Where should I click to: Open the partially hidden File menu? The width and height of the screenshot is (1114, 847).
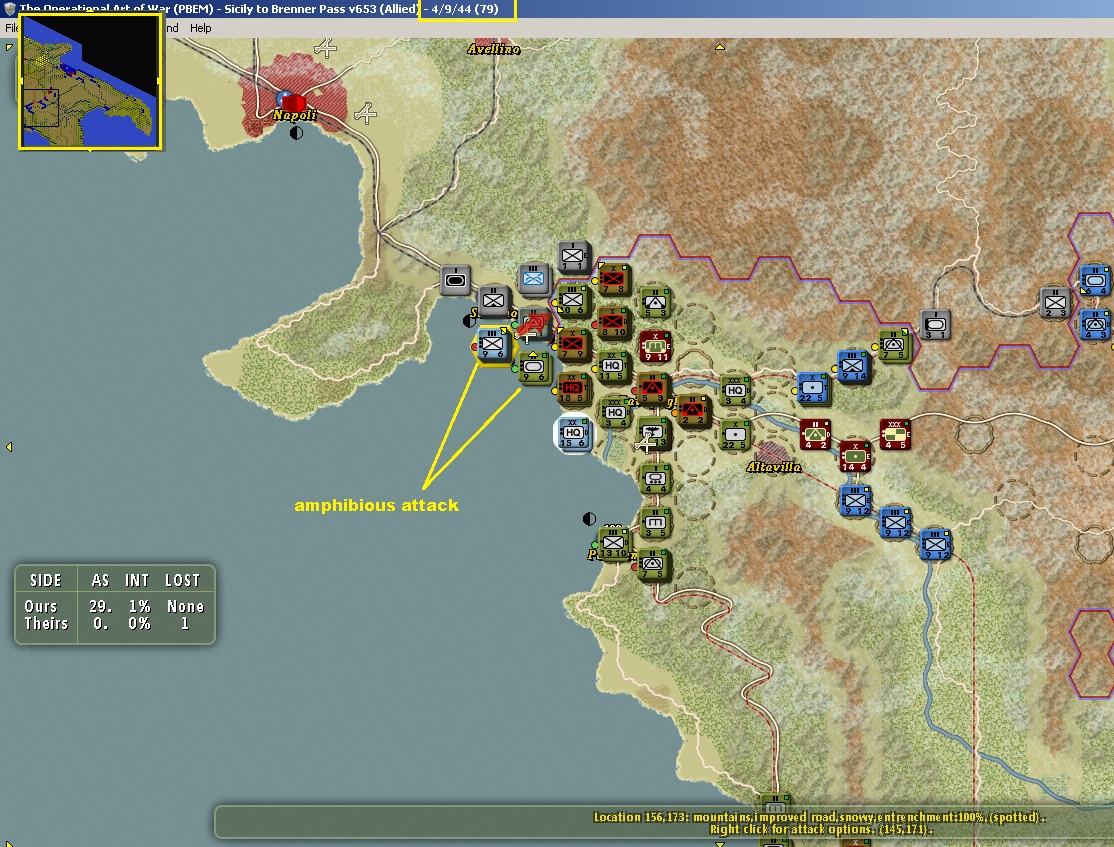coord(11,28)
